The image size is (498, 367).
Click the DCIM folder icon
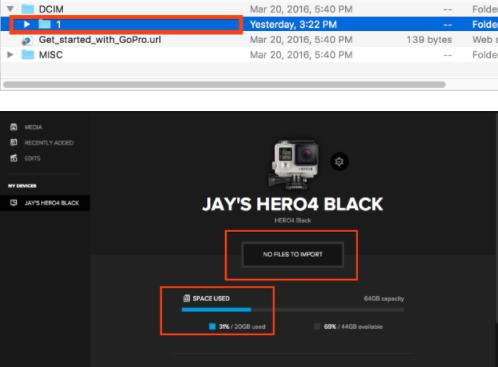[28, 9]
